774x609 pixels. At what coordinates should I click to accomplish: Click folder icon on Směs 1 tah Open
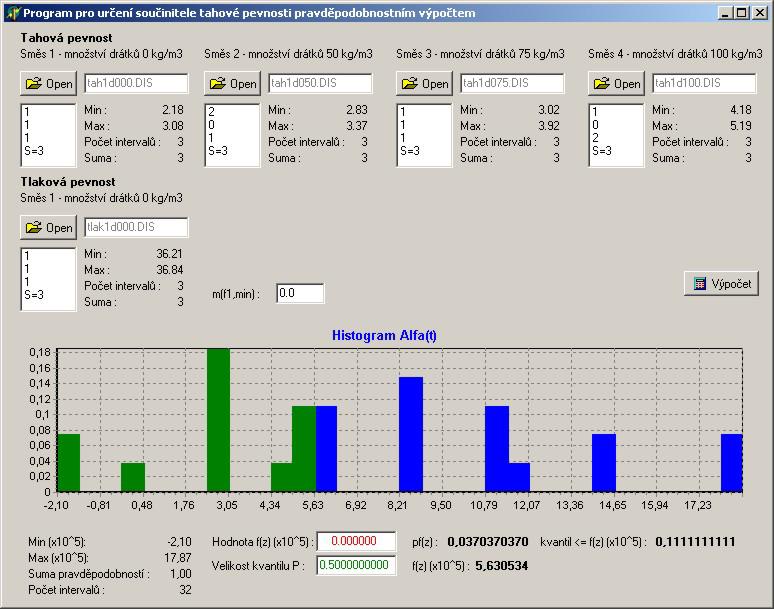pos(34,83)
